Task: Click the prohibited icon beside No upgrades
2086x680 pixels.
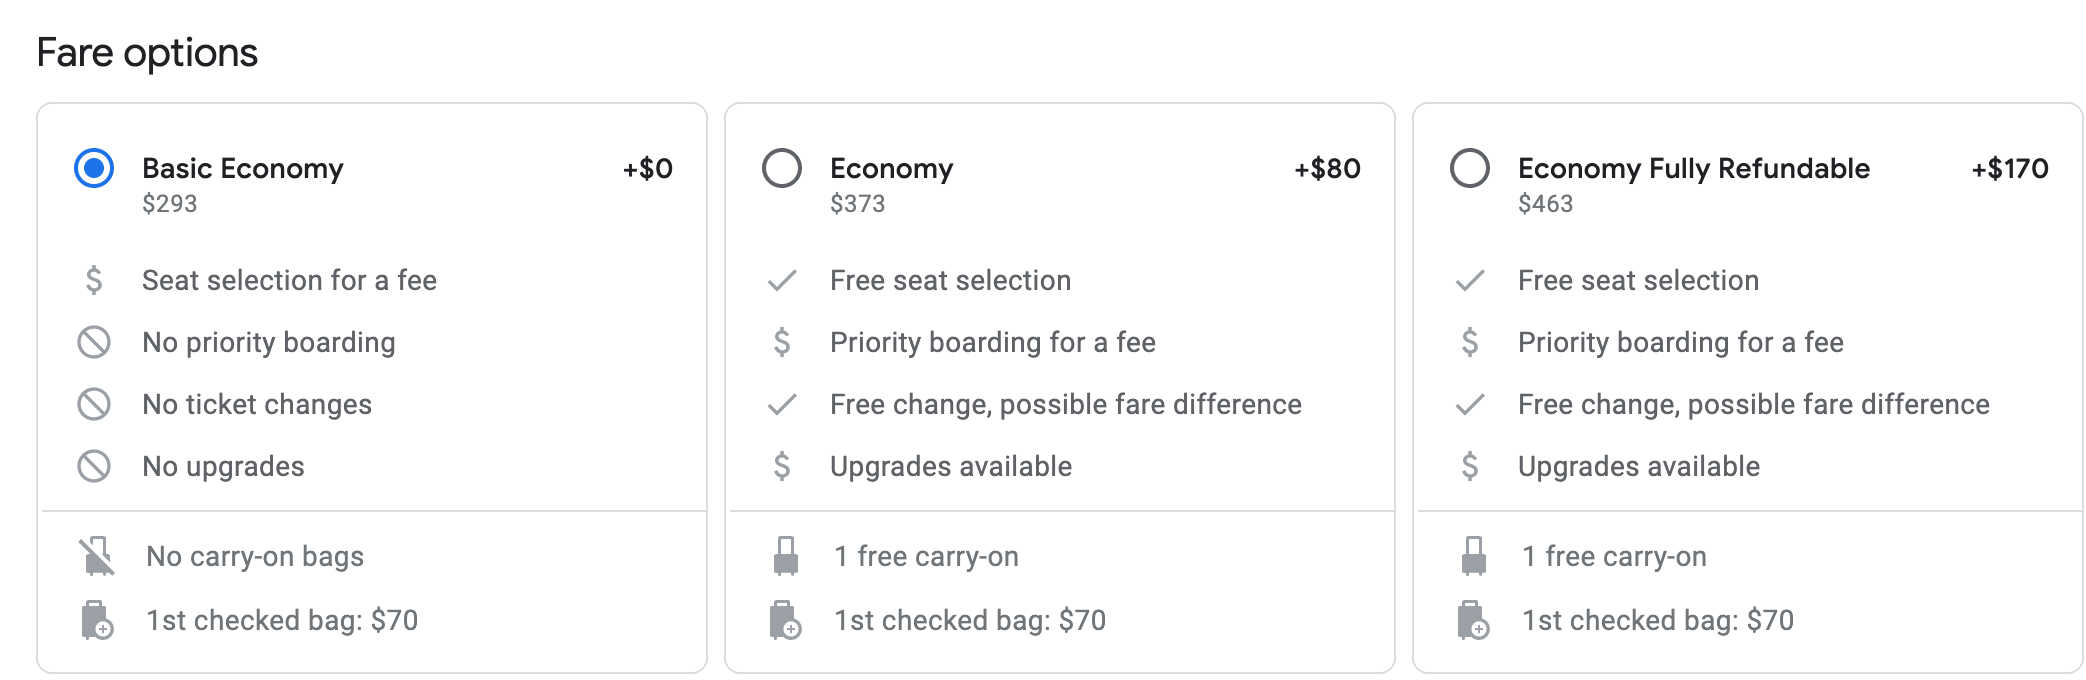Action: [94, 466]
